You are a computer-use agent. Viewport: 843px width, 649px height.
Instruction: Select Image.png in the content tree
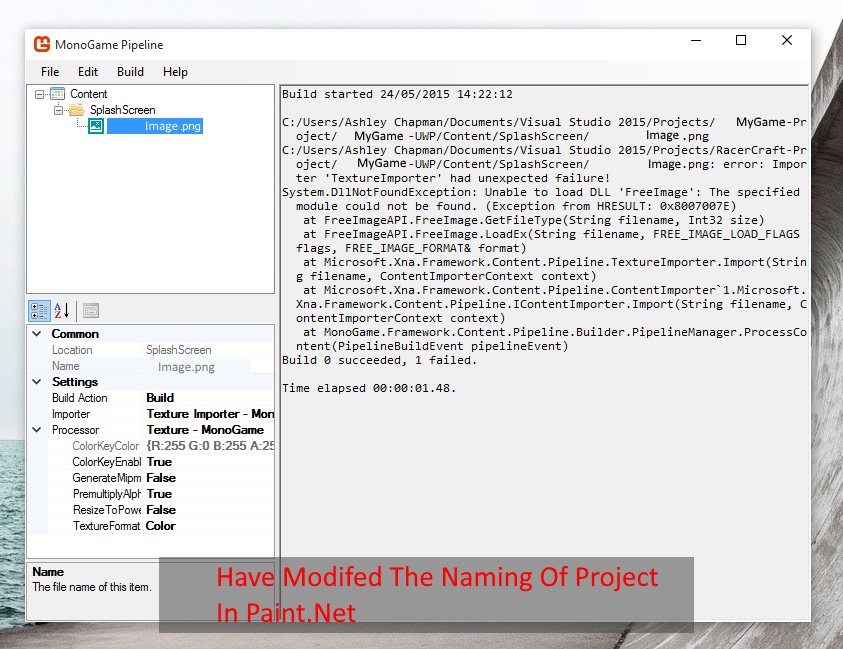point(155,126)
